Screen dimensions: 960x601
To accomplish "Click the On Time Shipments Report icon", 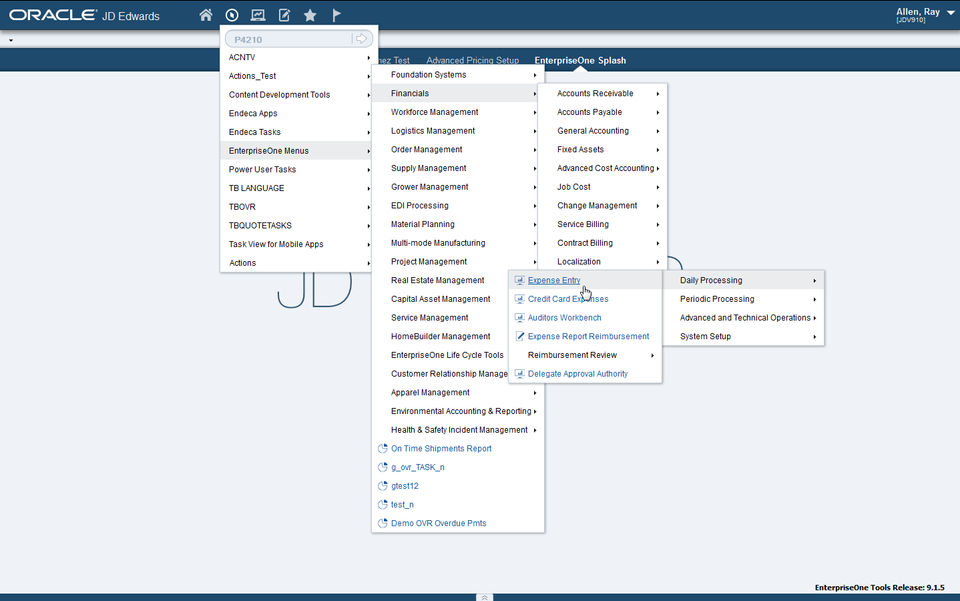I will click(383, 449).
